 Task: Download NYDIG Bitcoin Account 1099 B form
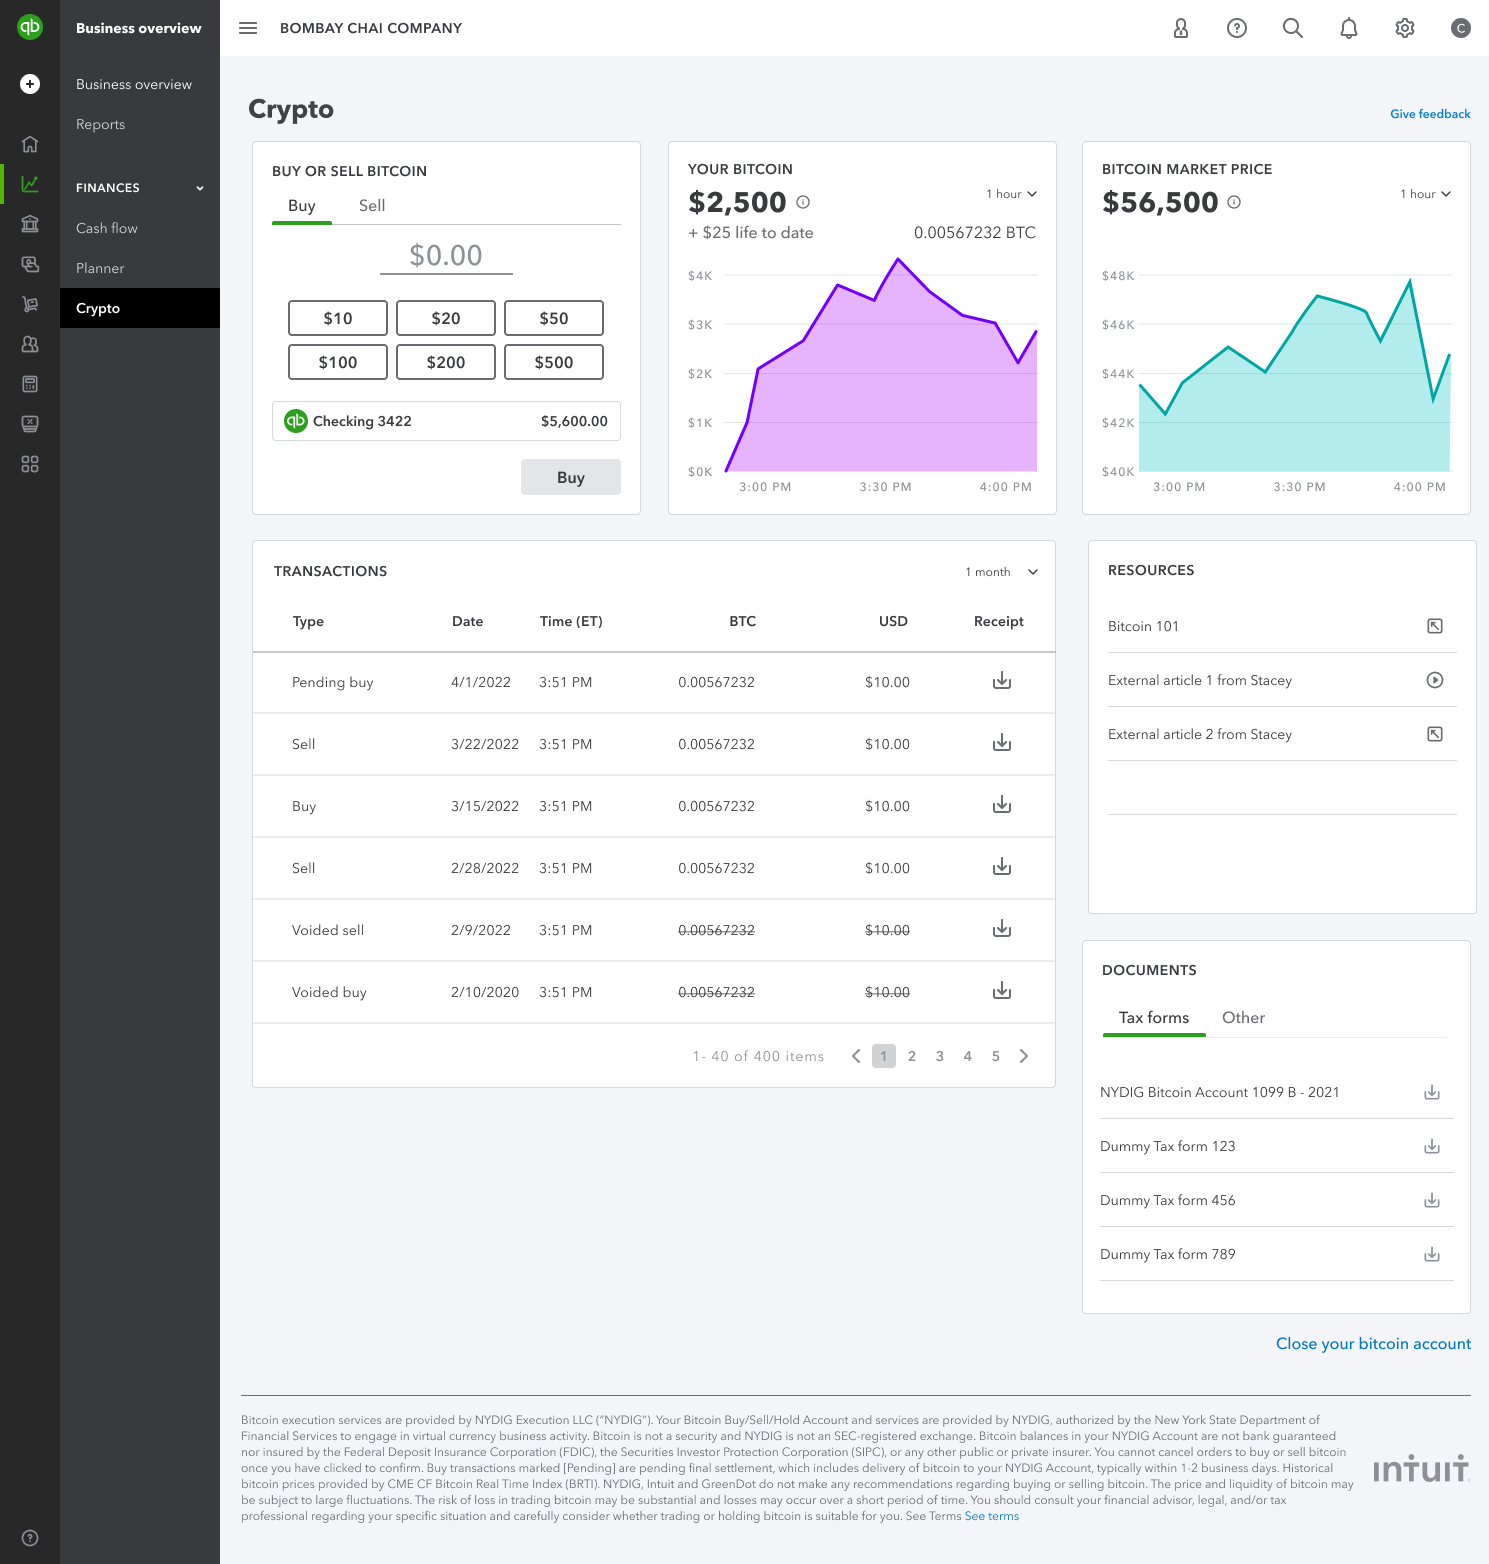click(1432, 1092)
